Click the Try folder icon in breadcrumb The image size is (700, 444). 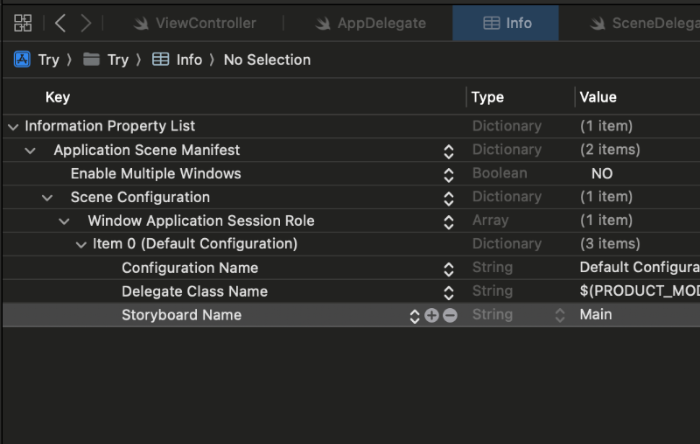click(x=92, y=60)
